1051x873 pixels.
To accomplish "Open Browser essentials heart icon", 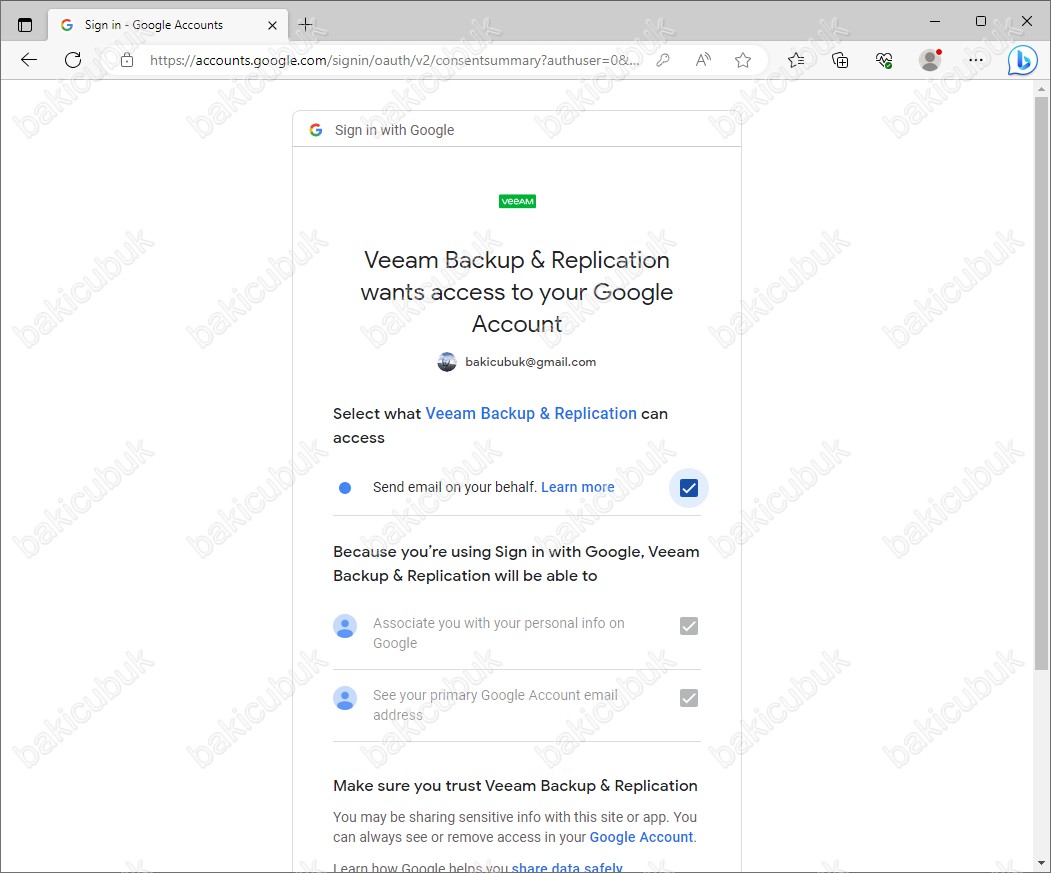I will tap(884, 60).
